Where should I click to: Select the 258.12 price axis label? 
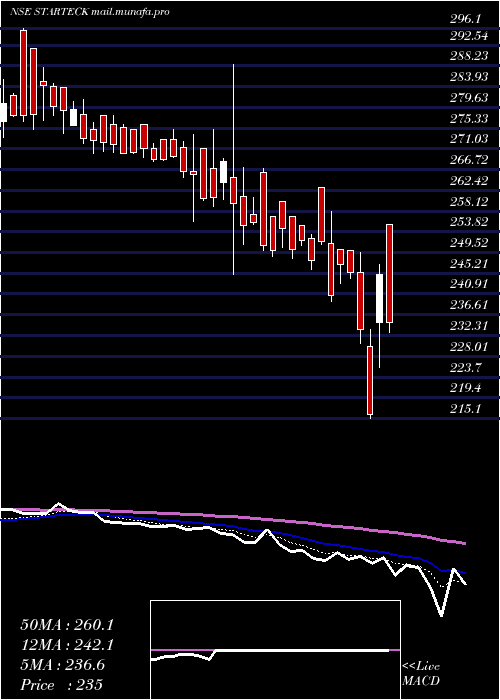[x=469, y=202]
